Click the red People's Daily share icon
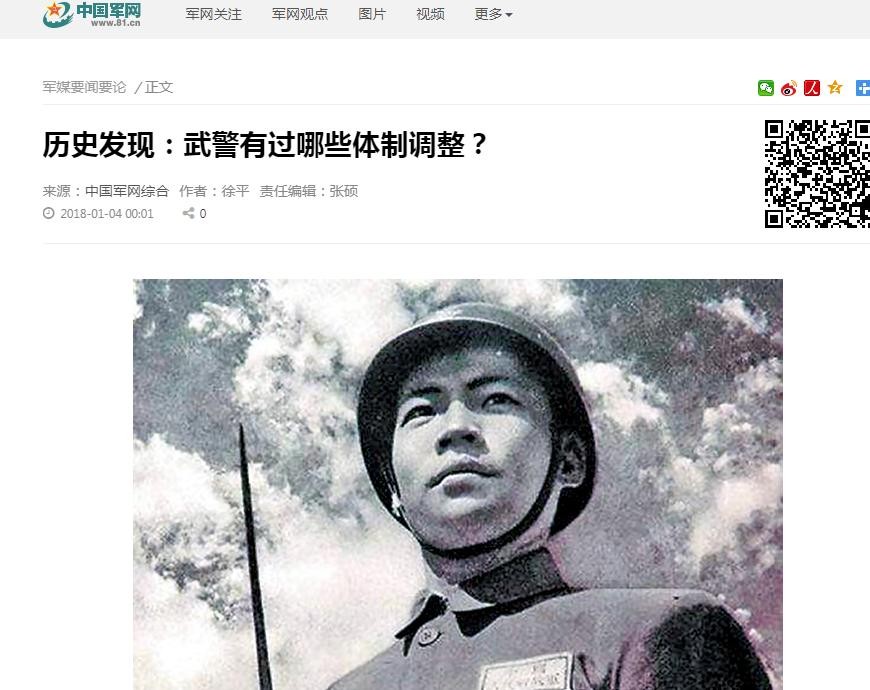The image size is (870, 690). [812, 88]
